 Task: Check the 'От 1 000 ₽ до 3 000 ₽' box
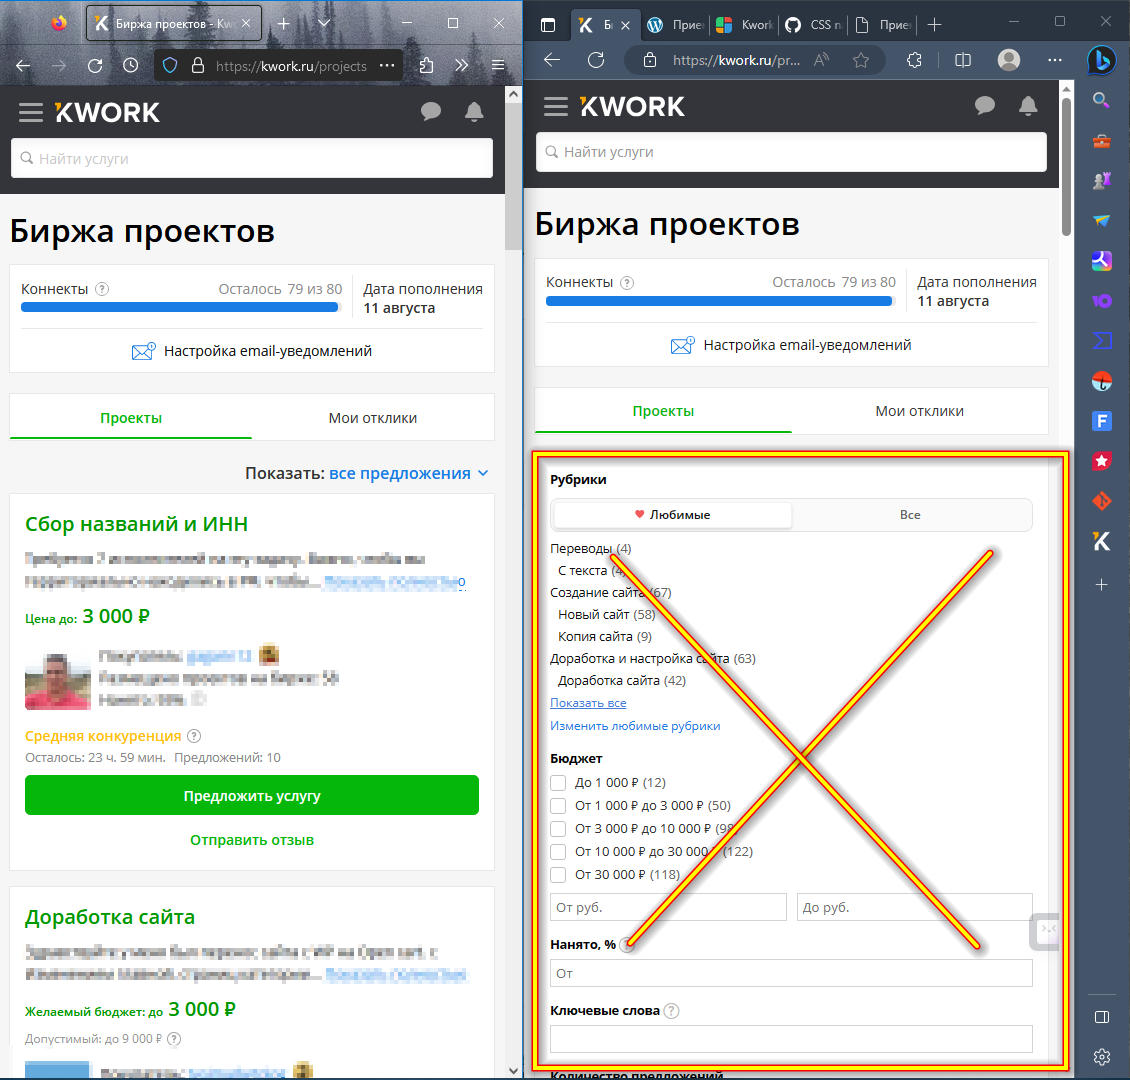[558, 805]
